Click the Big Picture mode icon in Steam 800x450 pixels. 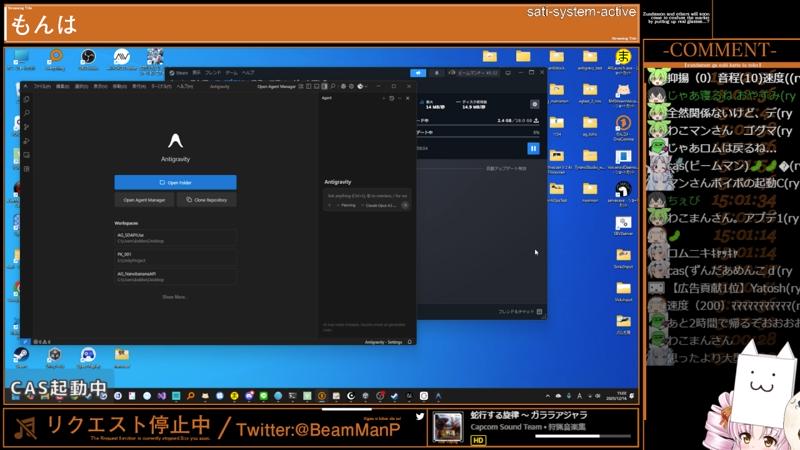click(x=508, y=73)
